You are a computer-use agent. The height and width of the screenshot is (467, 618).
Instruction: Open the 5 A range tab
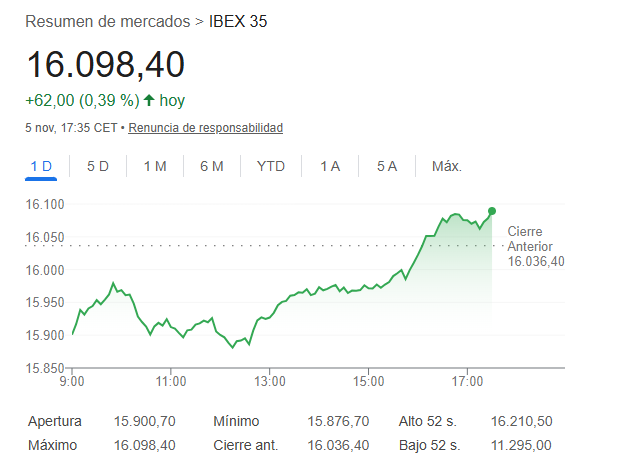click(387, 166)
